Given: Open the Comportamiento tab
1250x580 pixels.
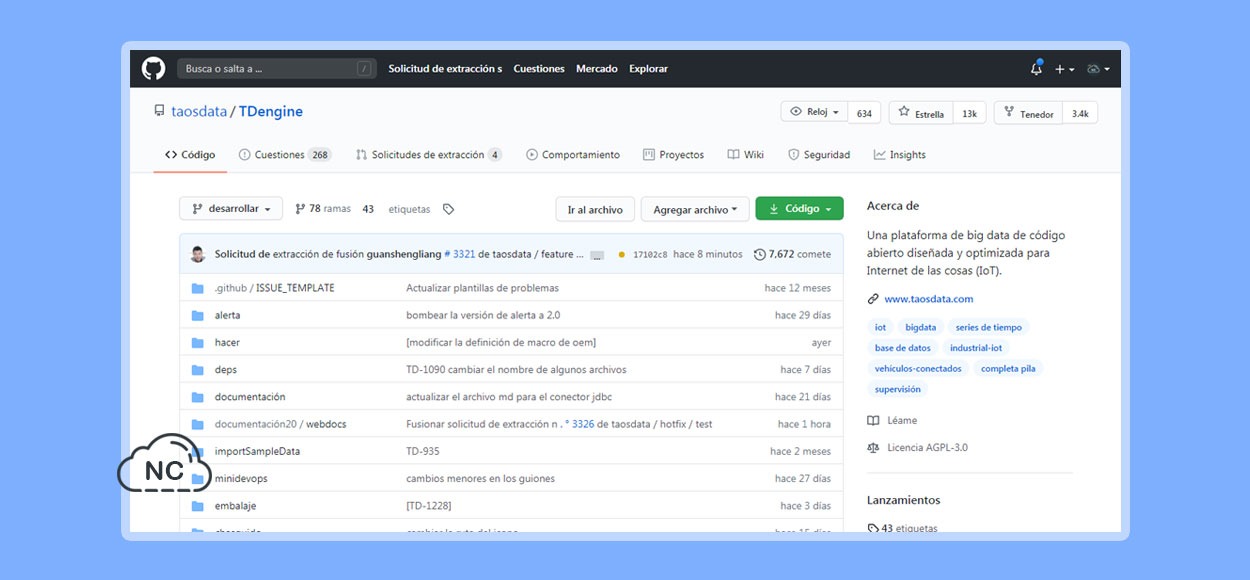Looking at the screenshot, I should 573,155.
